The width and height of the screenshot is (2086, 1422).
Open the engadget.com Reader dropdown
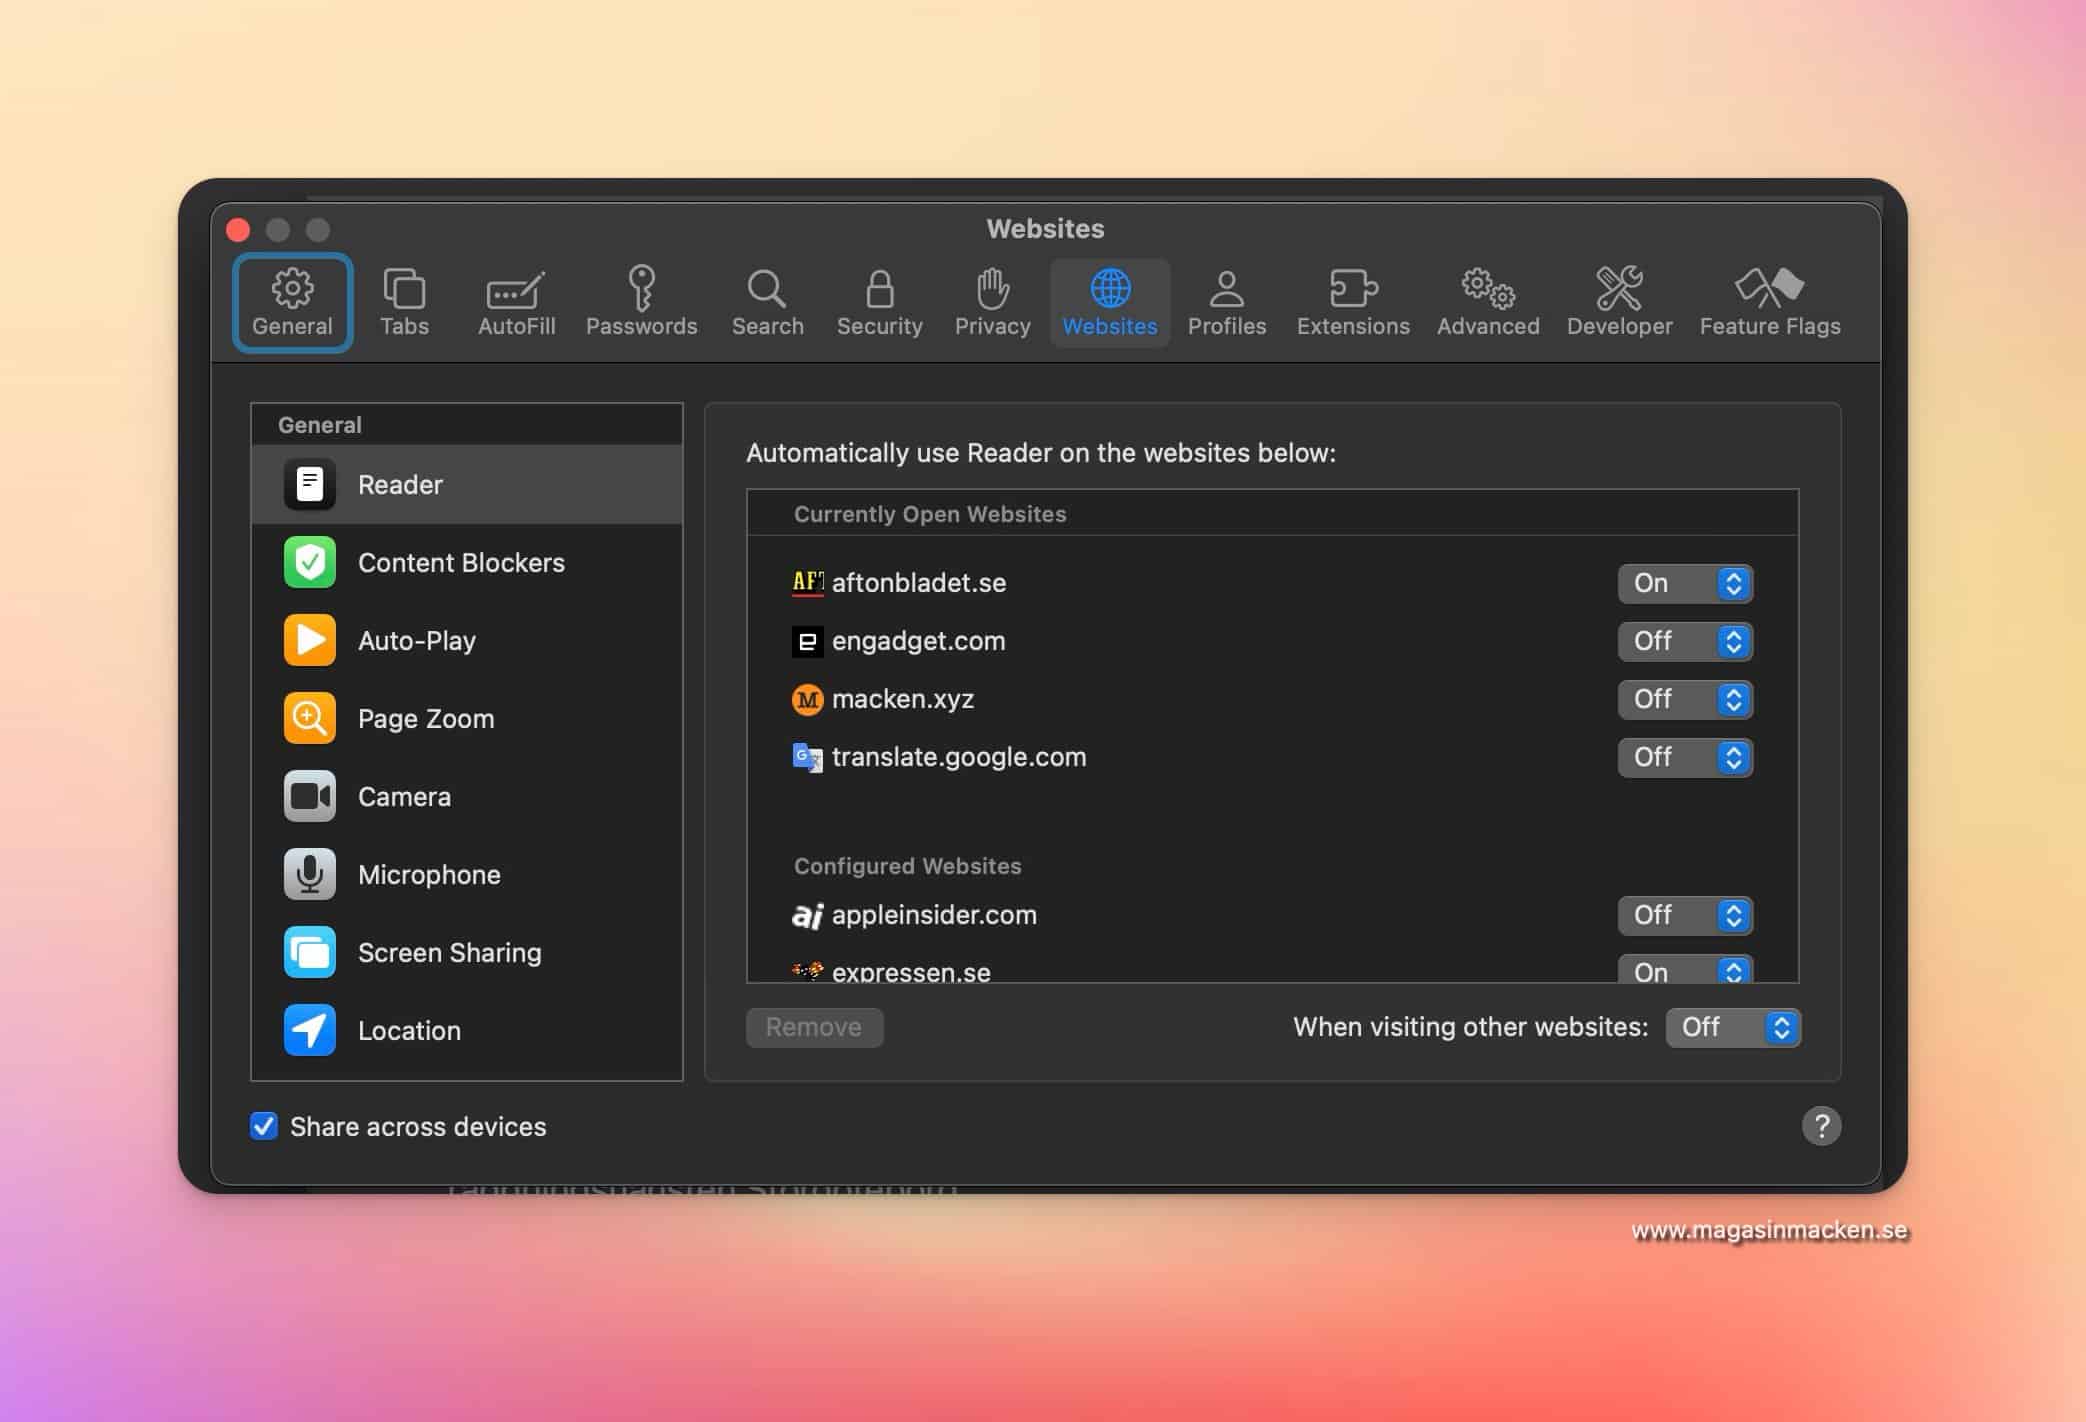tap(1685, 641)
